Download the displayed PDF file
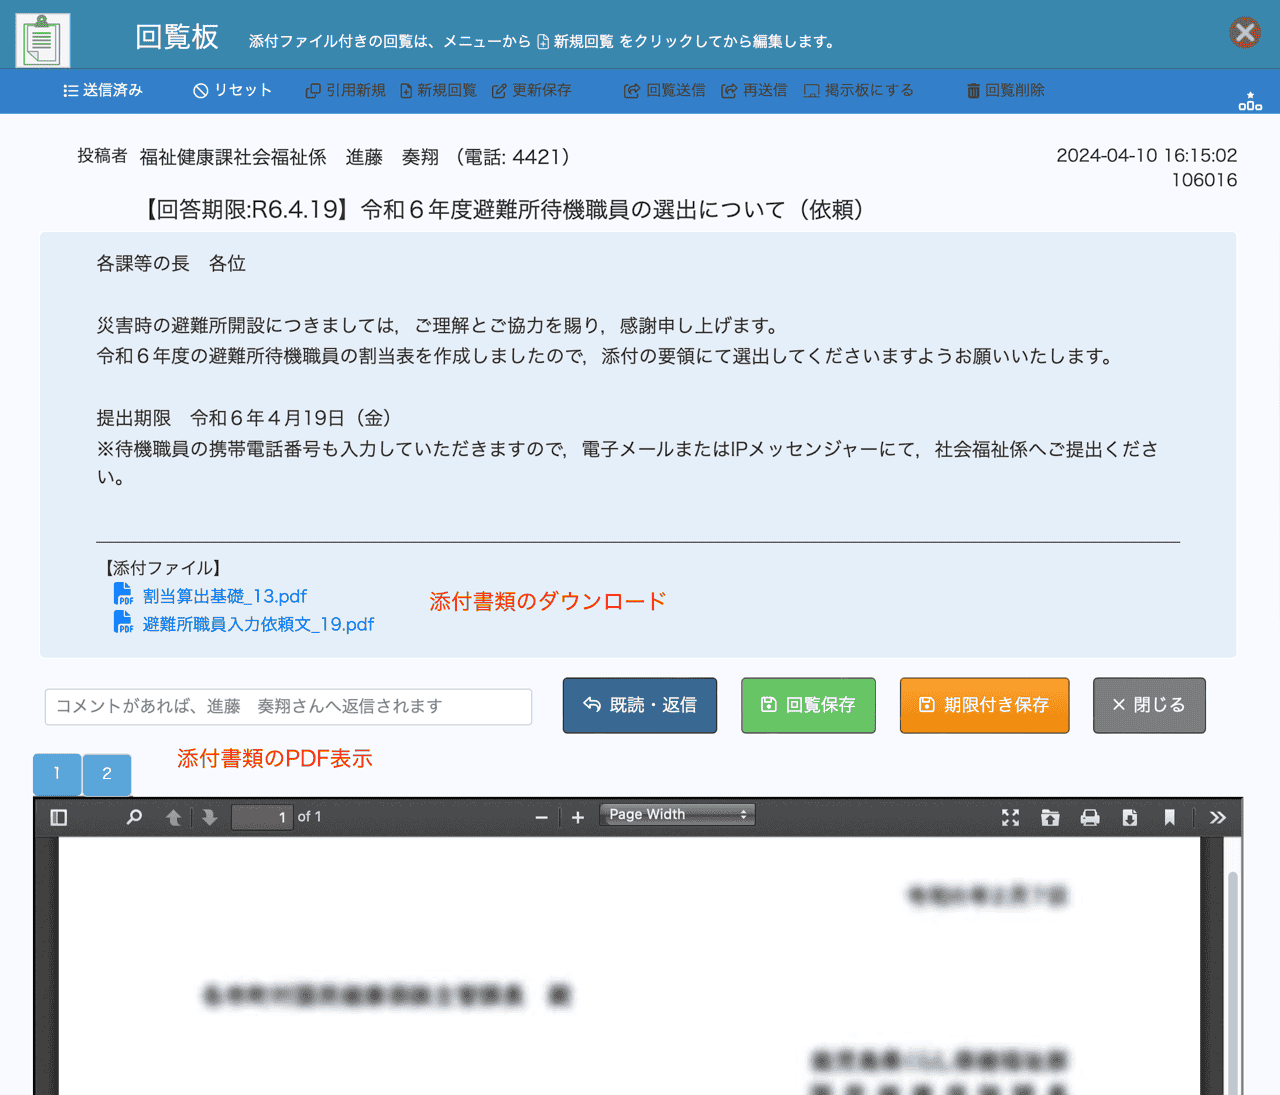1280x1095 pixels. (x=1130, y=818)
